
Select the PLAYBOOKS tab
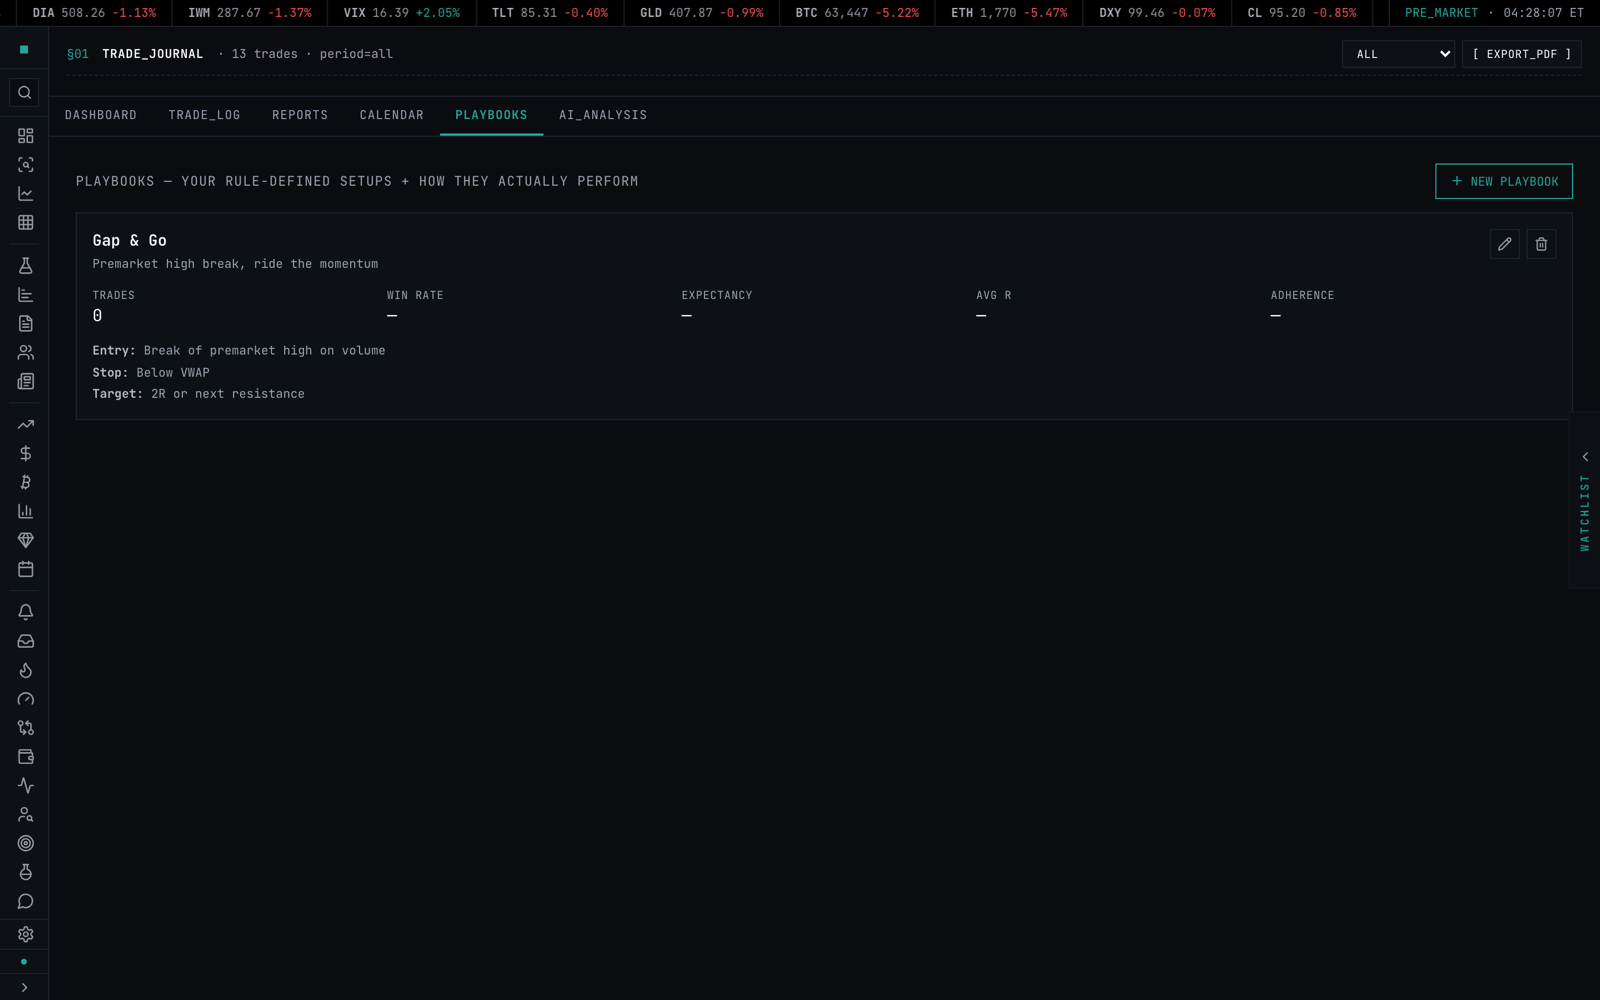coord(491,115)
